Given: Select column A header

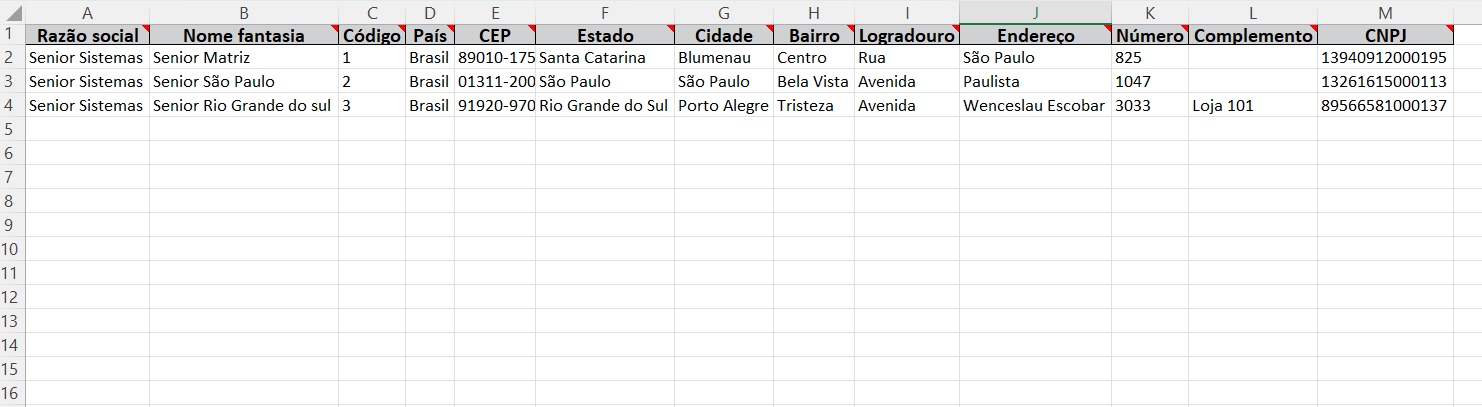Looking at the screenshot, I should [x=87, y=12].
